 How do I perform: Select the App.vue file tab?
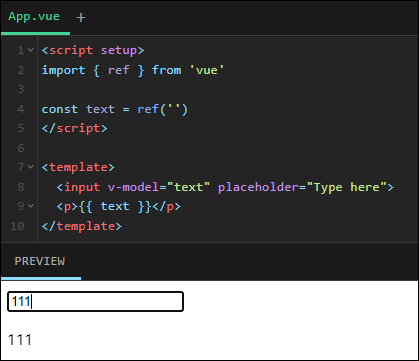point(34,17)
